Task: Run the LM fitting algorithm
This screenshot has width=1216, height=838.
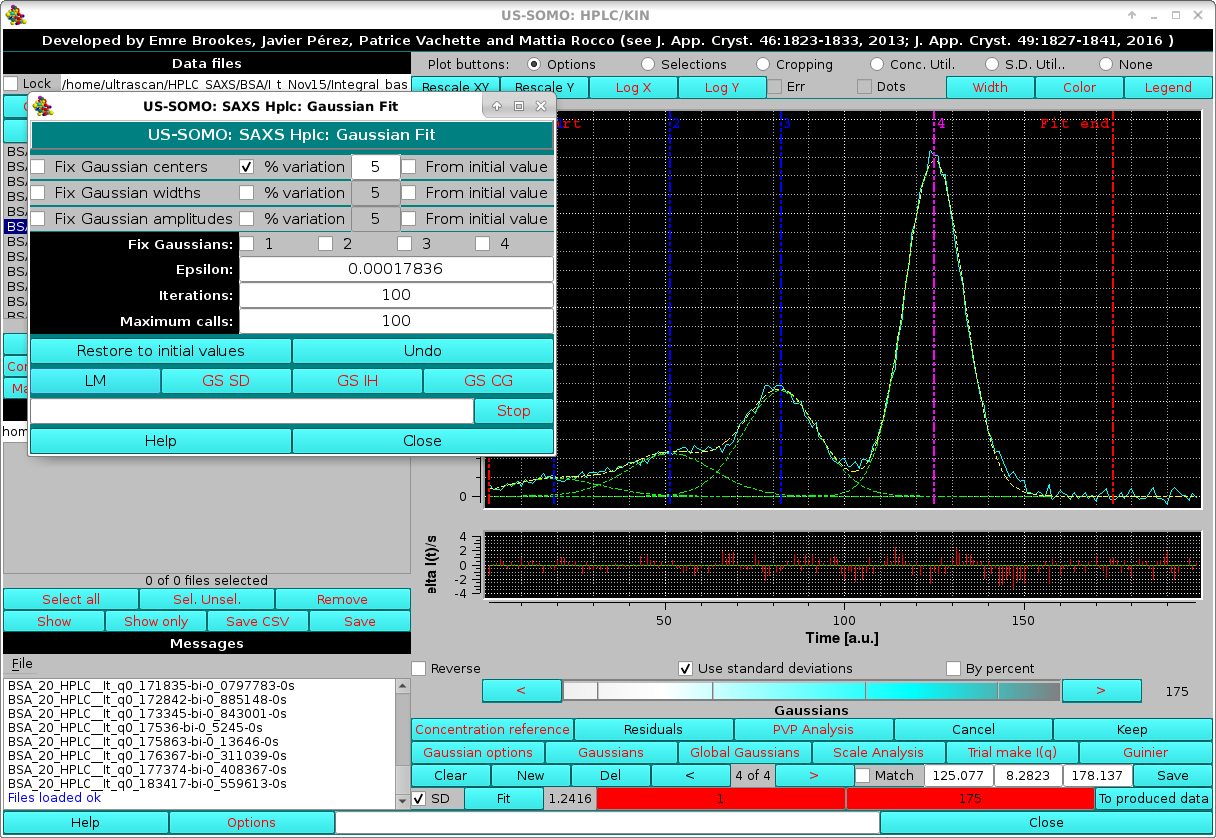Action: pos(95,381)
